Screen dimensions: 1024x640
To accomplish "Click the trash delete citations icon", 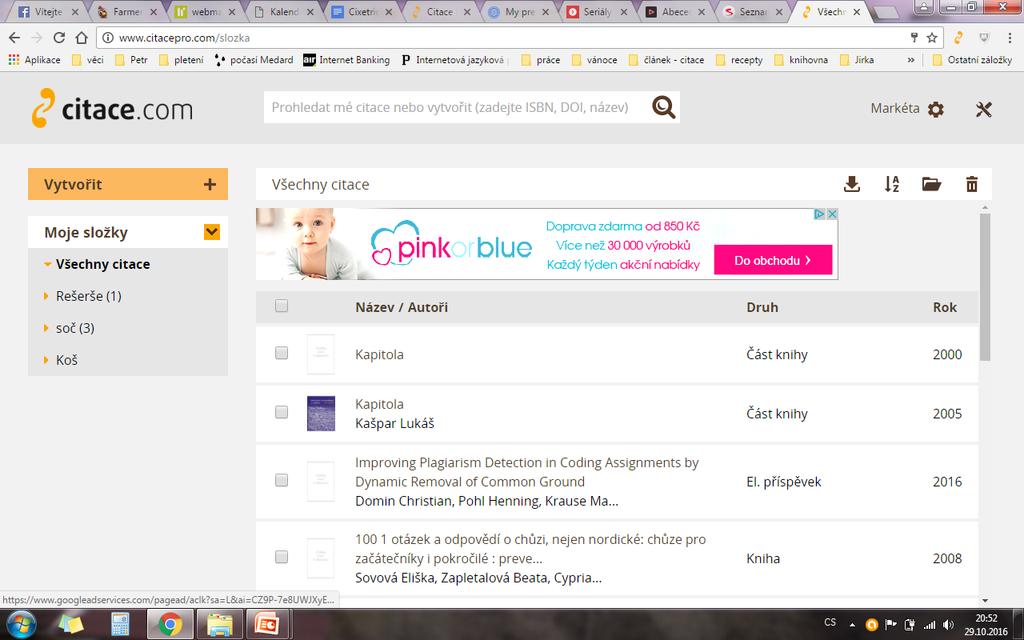I will [972, 184].
